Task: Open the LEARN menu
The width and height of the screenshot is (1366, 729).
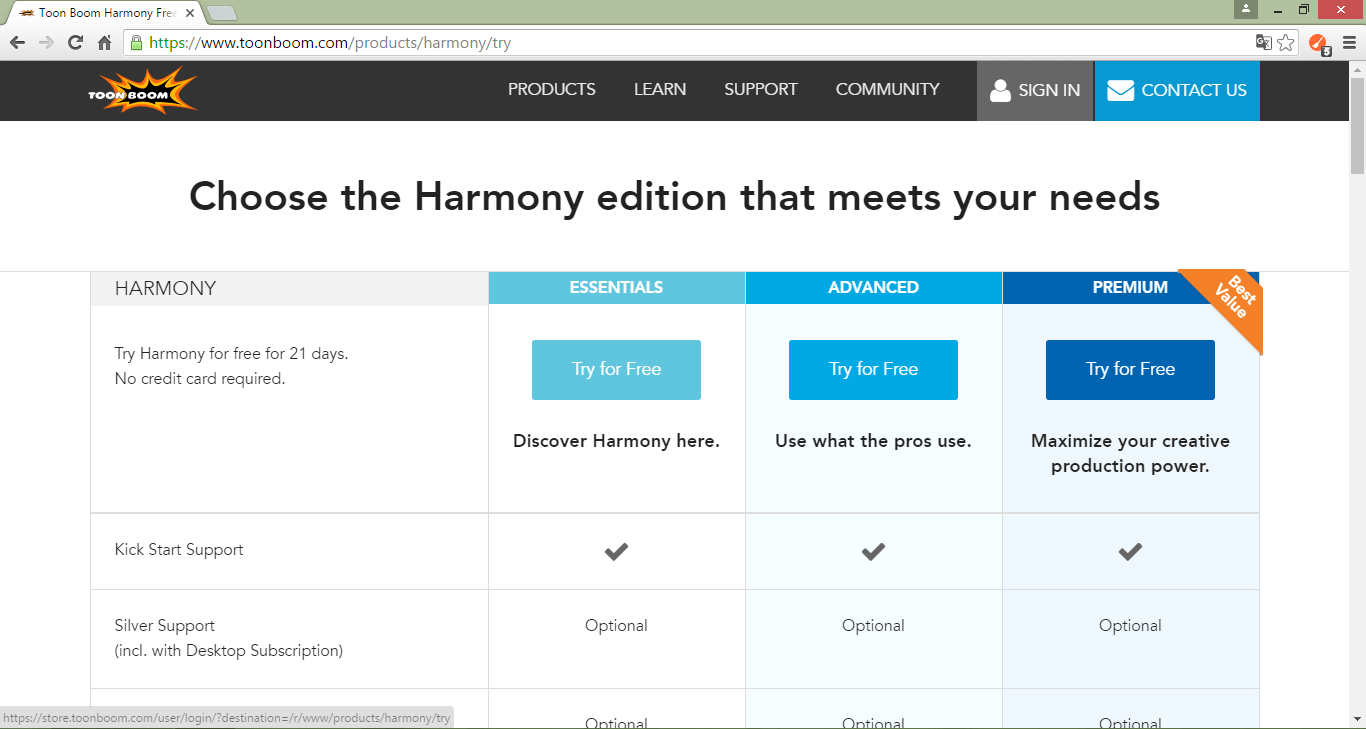Action: [x=660, y=90]
